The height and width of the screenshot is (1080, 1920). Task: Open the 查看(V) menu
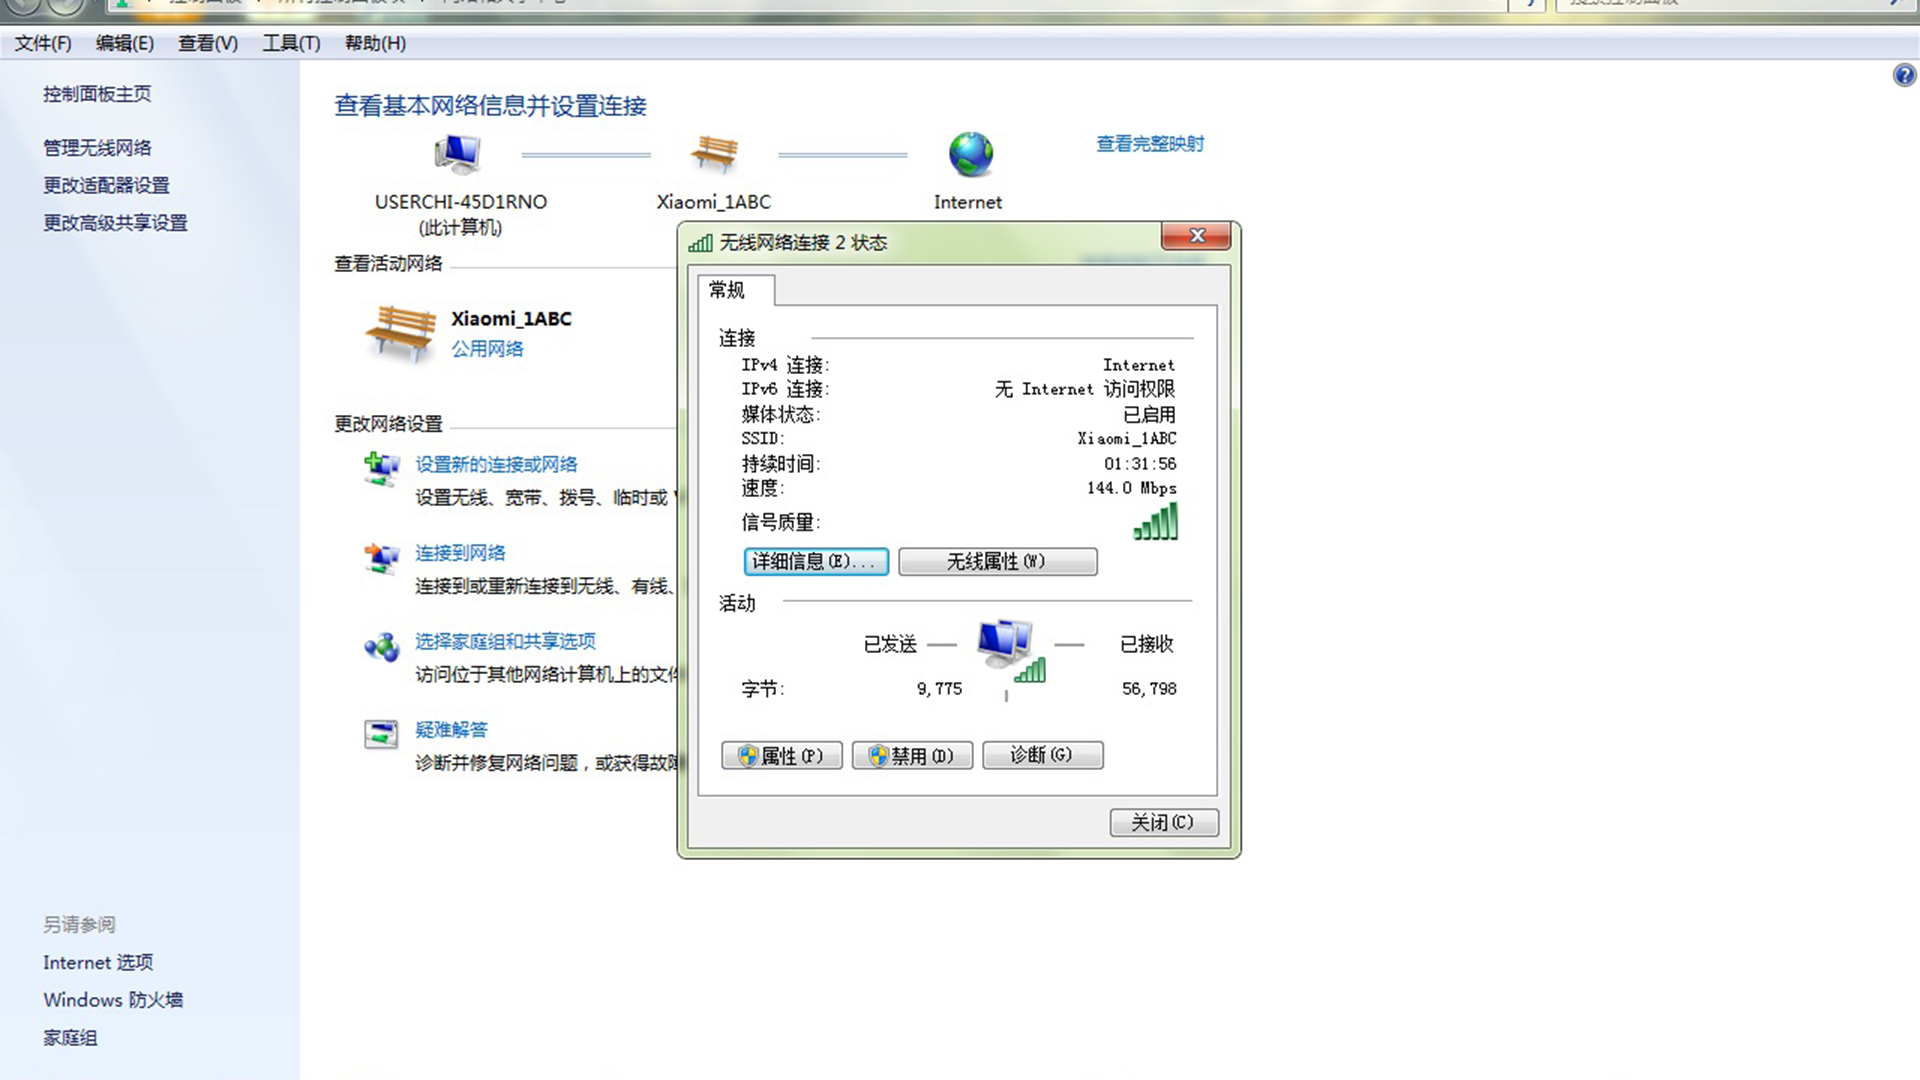[x=207, y=43]
